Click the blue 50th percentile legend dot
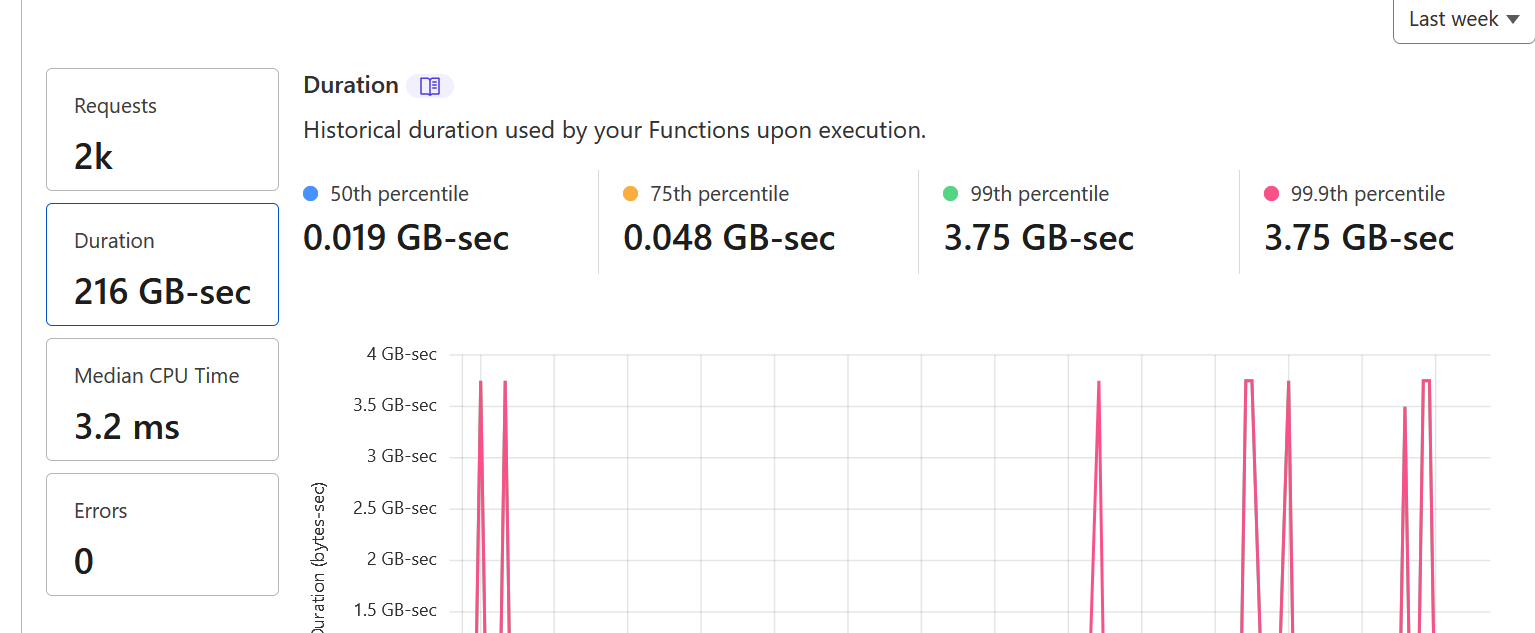This screenshot has width=1535, height=633. pos(312,193)
